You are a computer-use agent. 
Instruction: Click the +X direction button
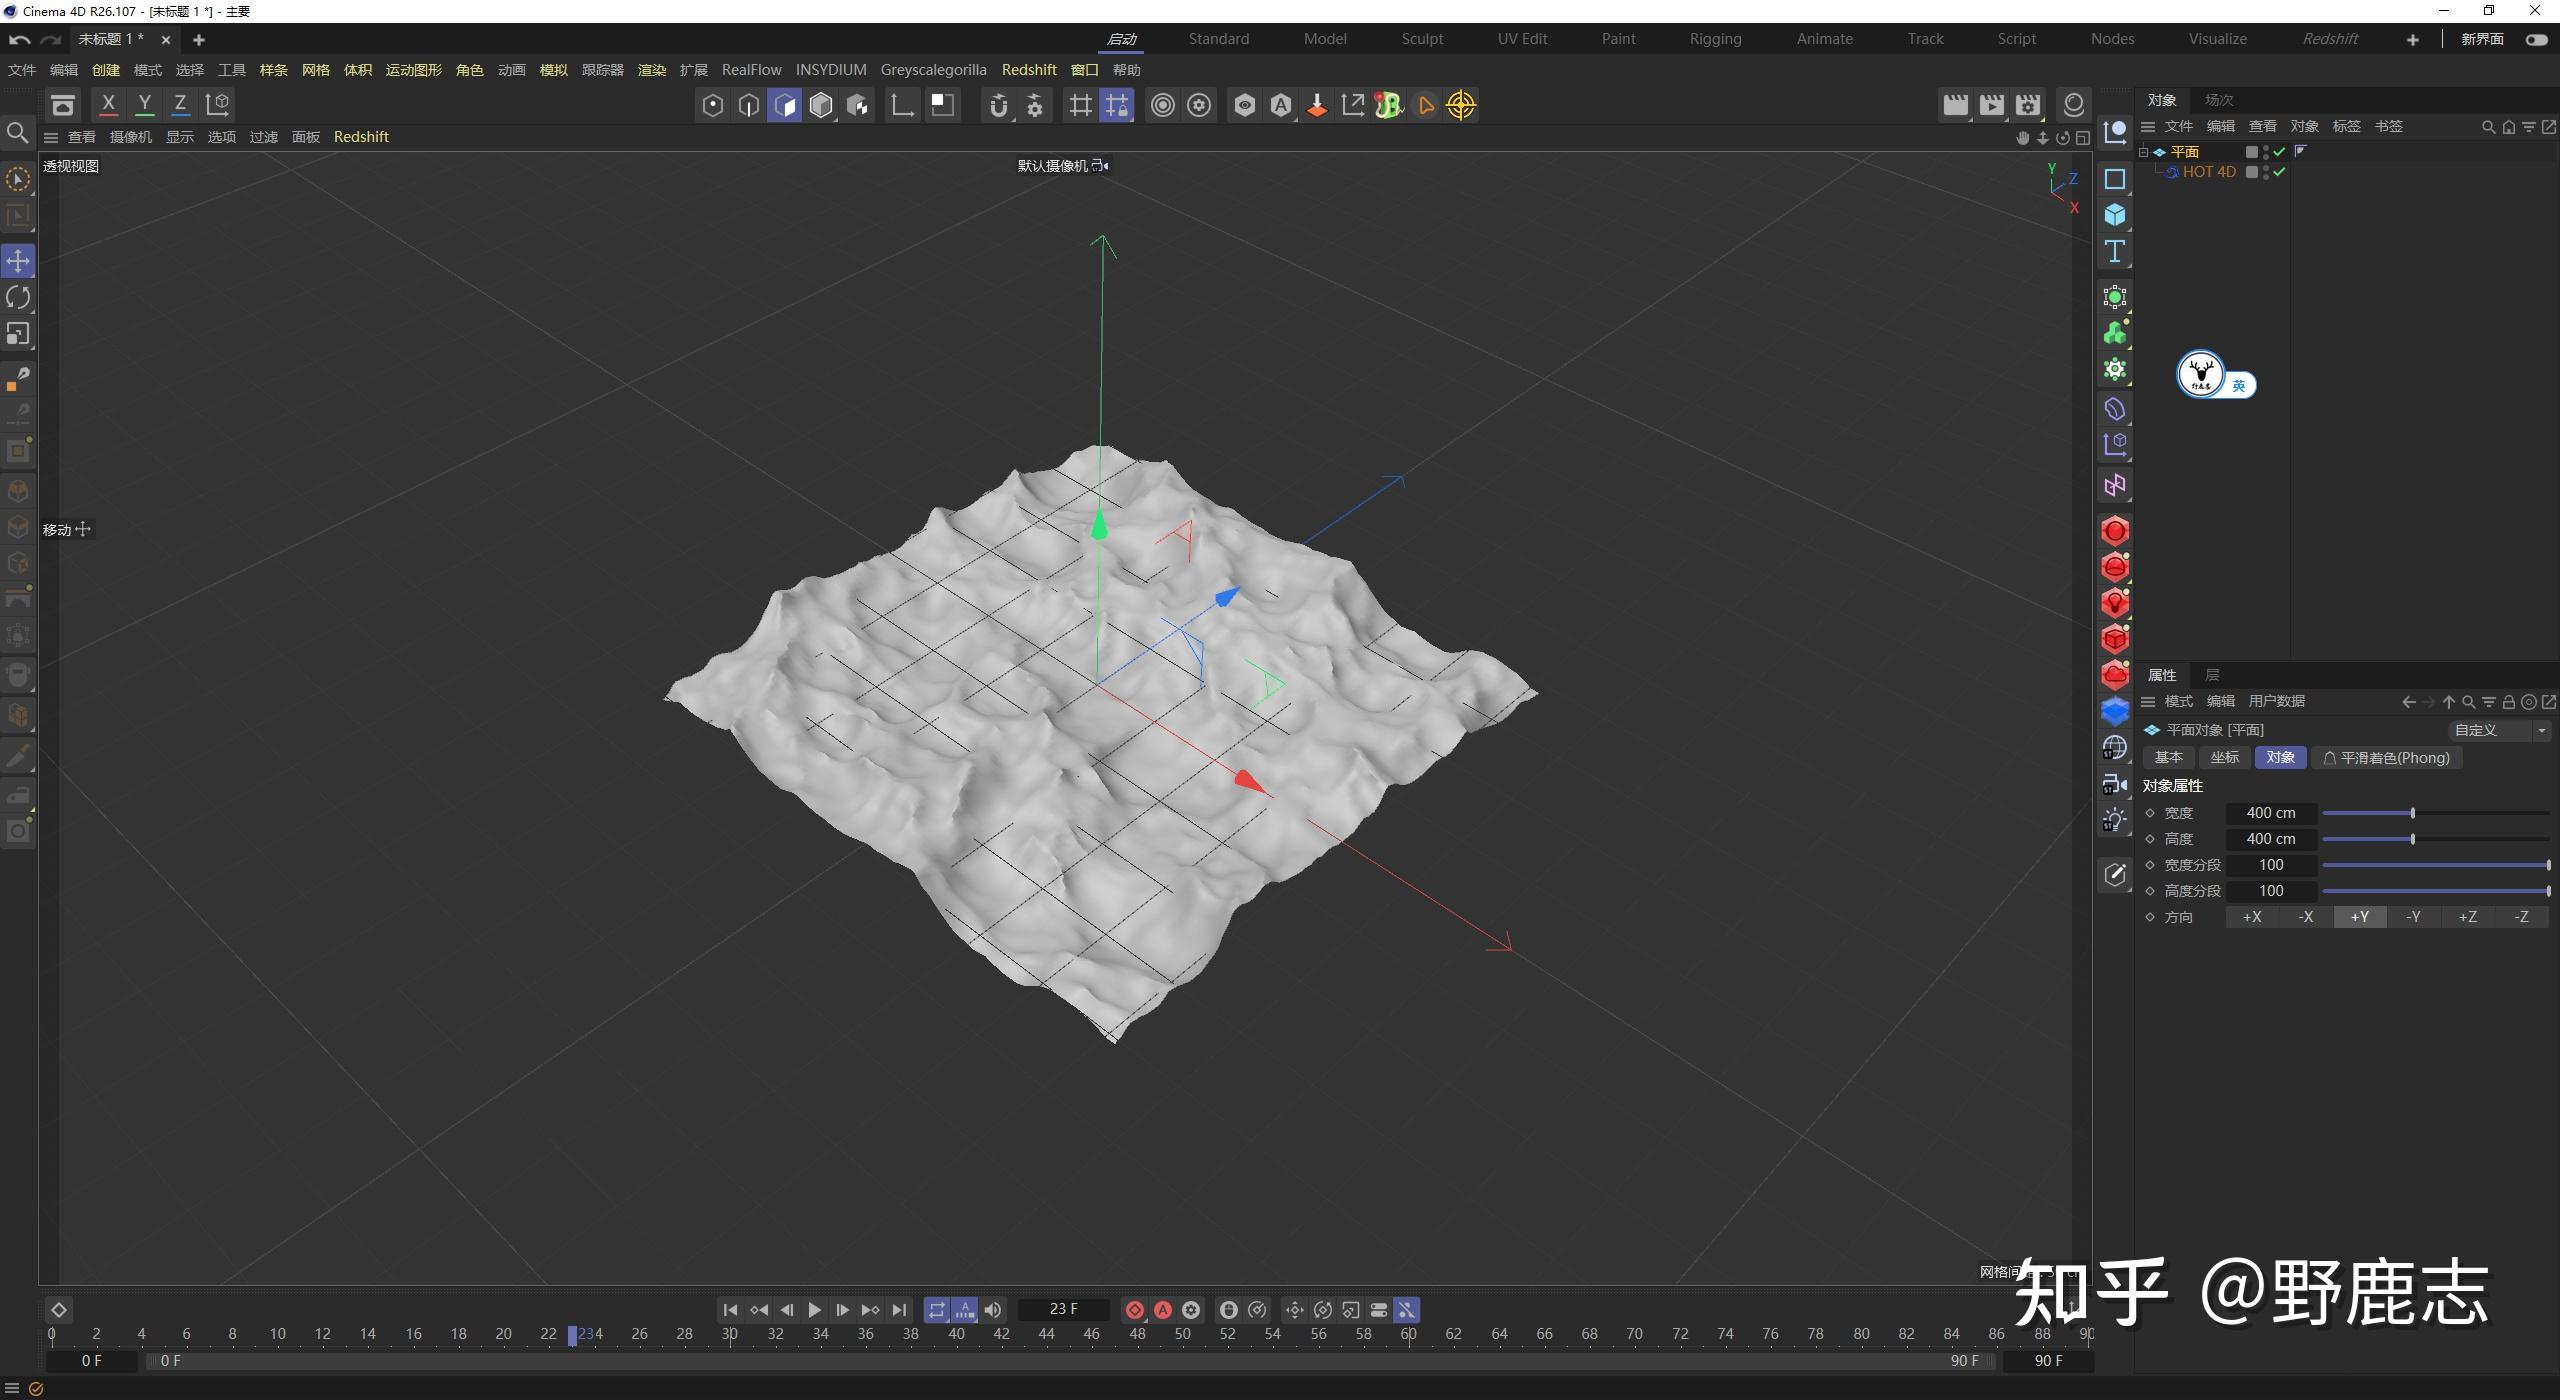[2252, 916]
